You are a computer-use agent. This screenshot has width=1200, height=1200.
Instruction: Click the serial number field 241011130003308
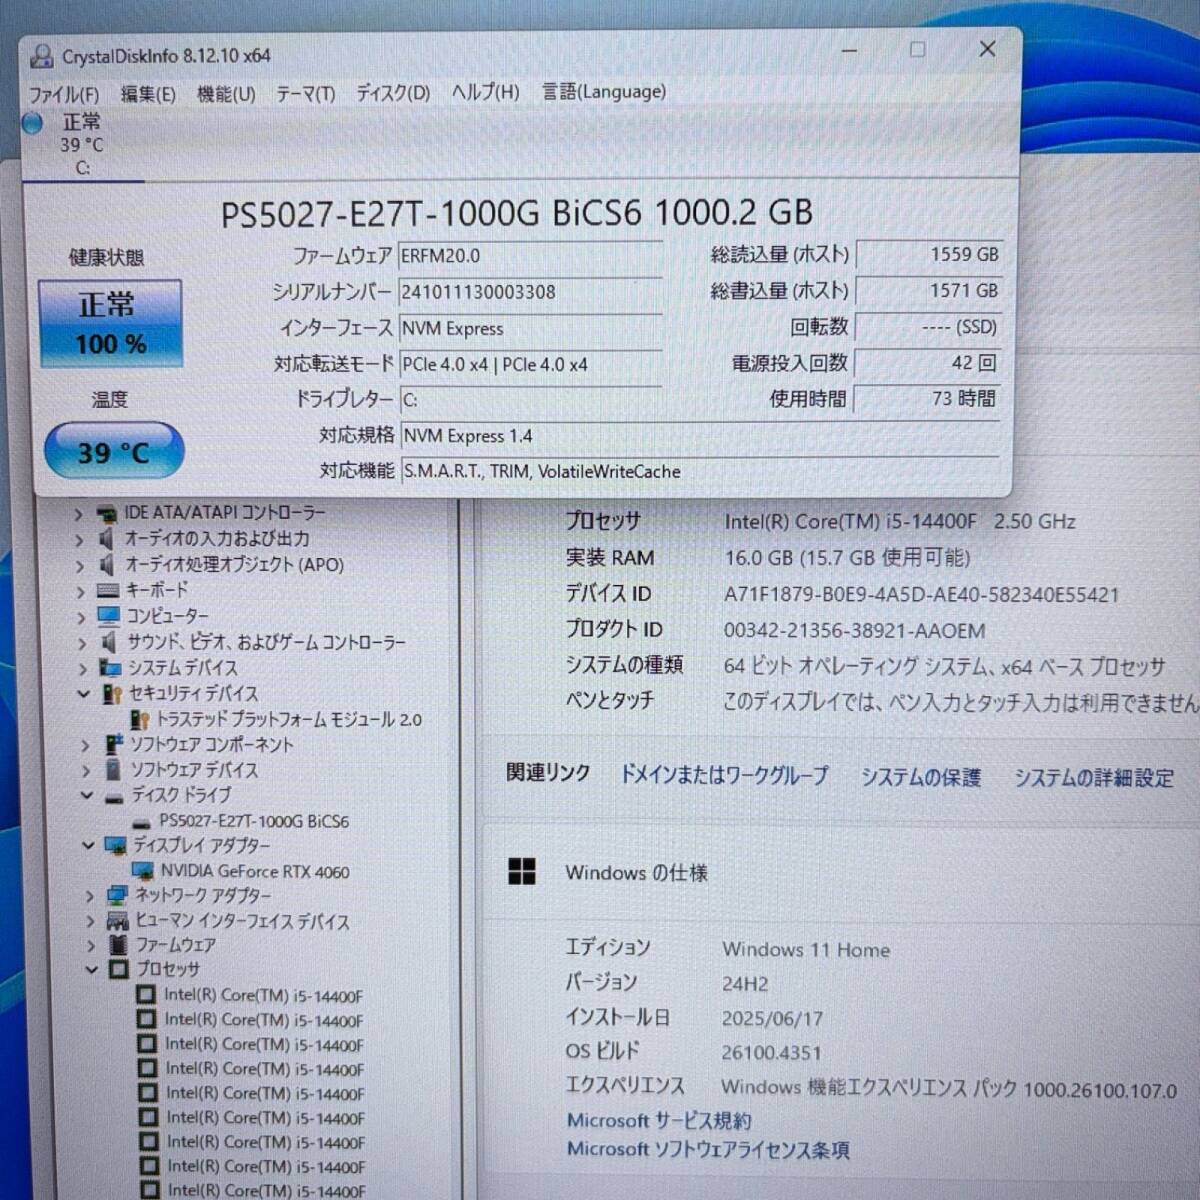click(x=530, y=292)
